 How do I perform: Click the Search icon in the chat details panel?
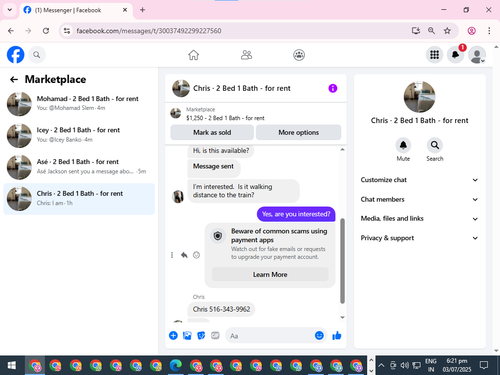435,145
